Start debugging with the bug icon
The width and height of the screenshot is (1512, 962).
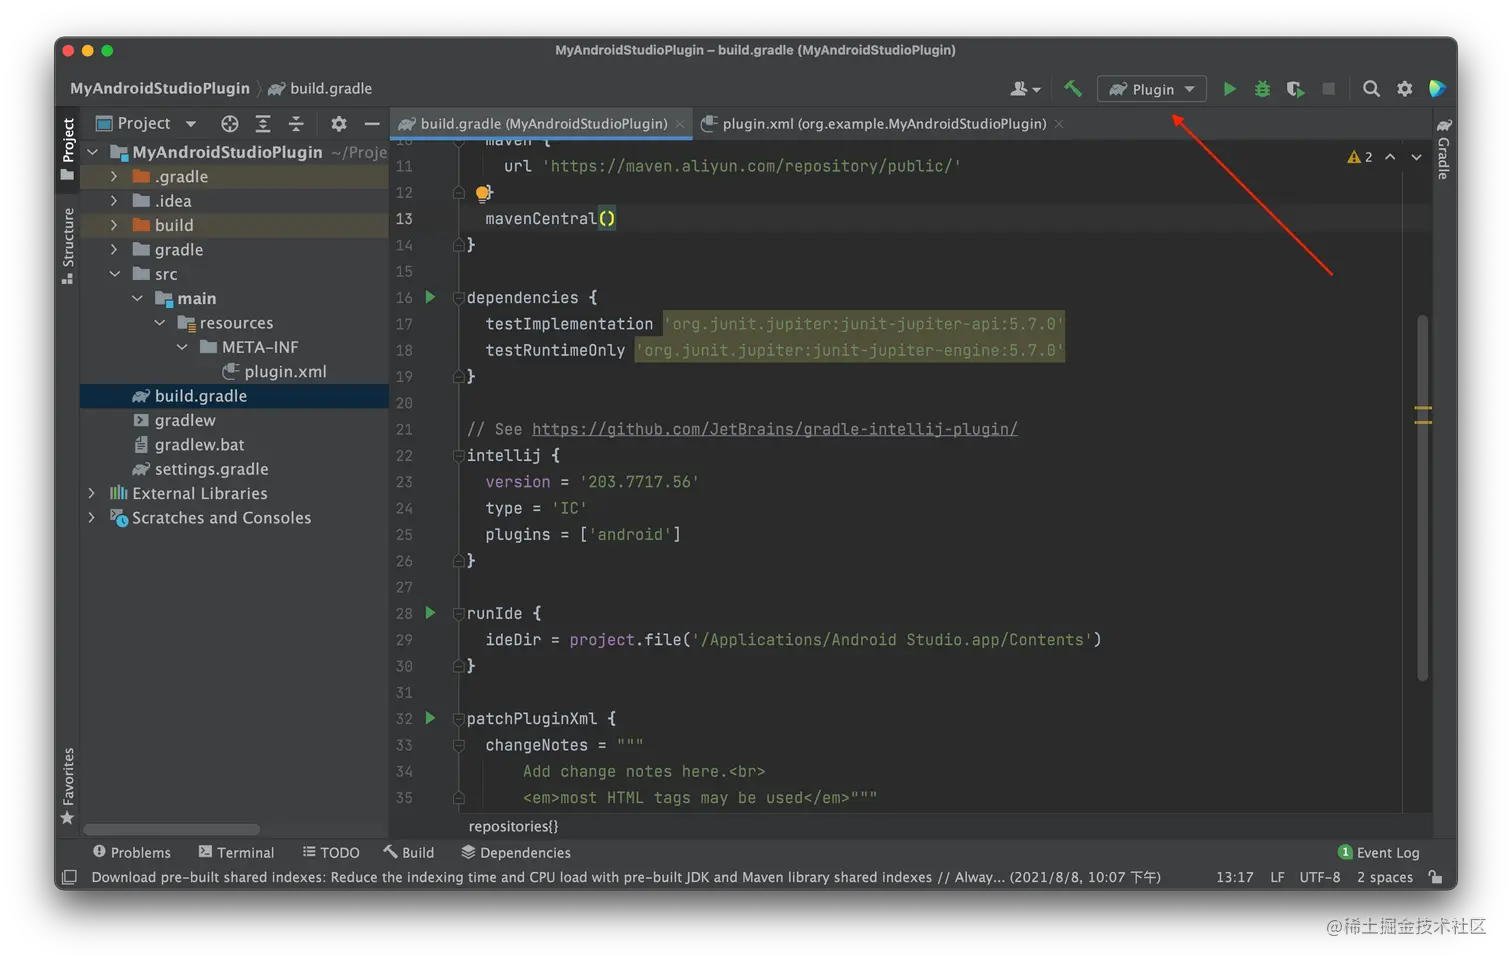[x=1262, y=89]
